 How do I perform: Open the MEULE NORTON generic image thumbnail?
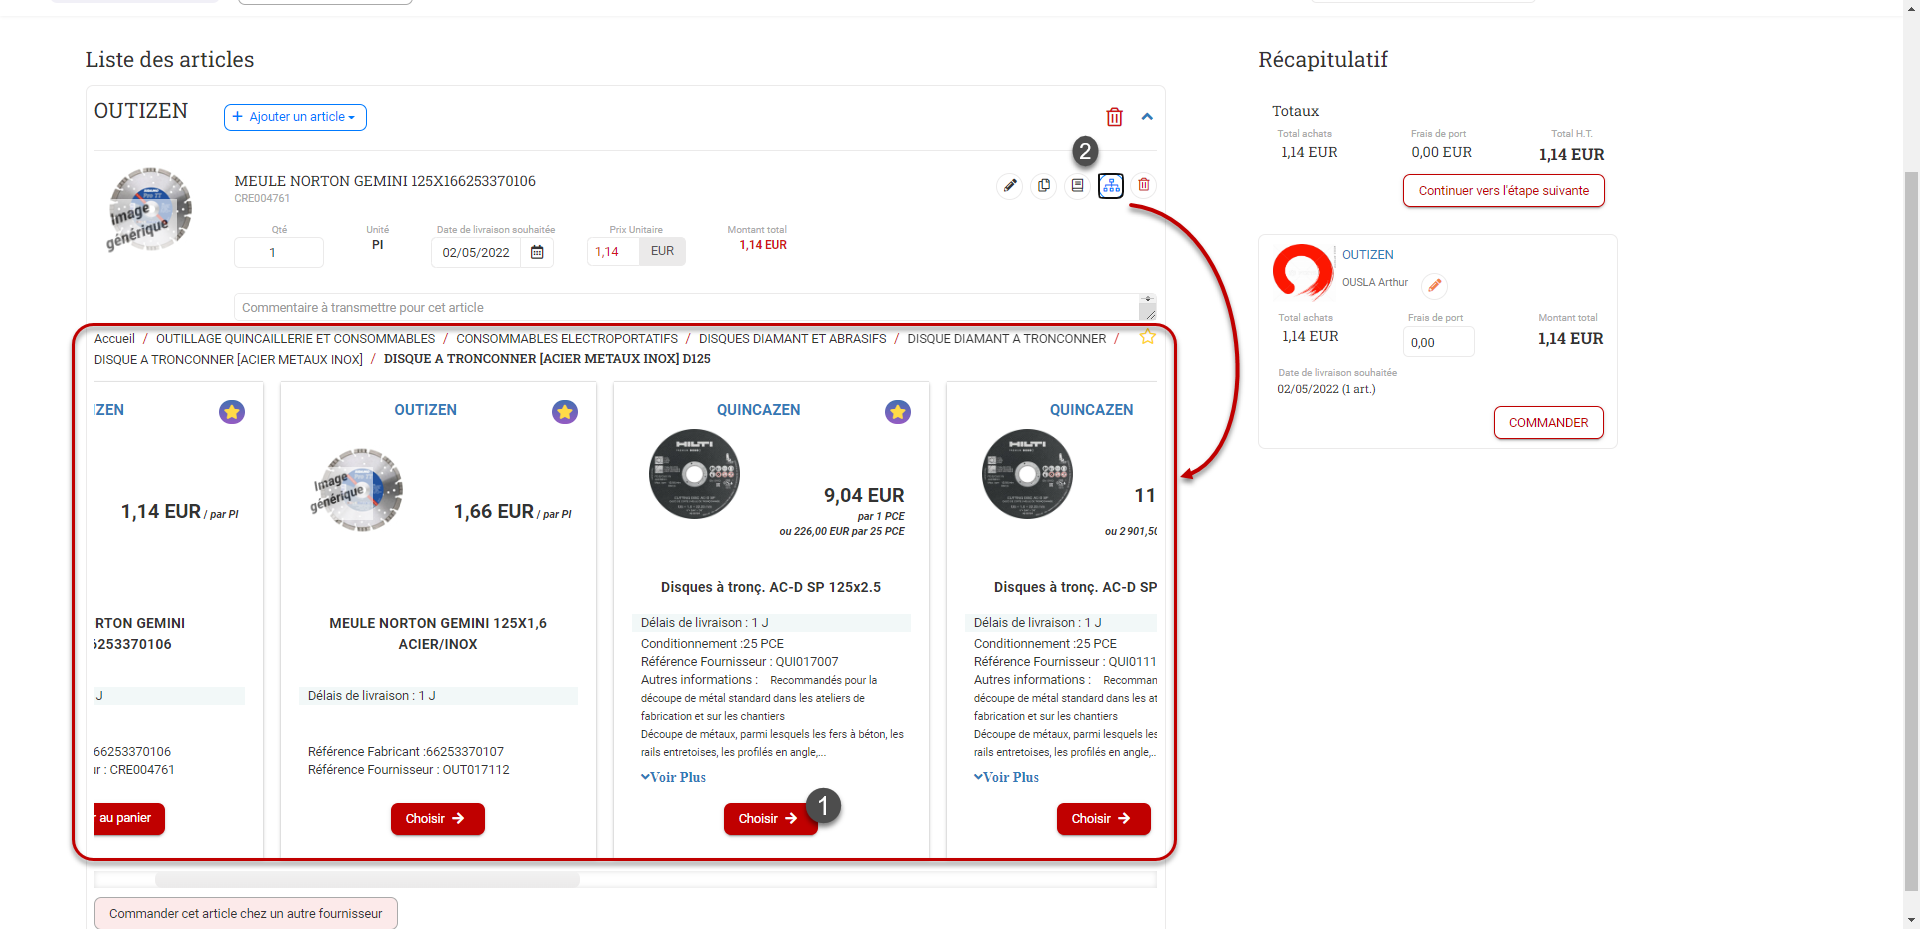click(x=149, y=209)
